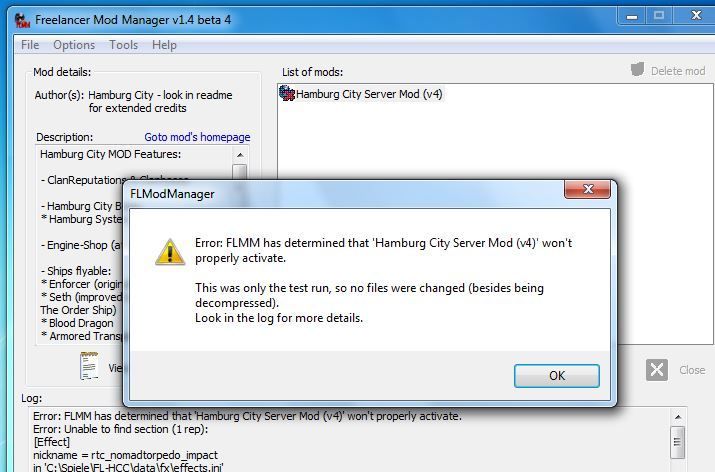Click the log panel scroll up arrow

click(x=678, y=417)
